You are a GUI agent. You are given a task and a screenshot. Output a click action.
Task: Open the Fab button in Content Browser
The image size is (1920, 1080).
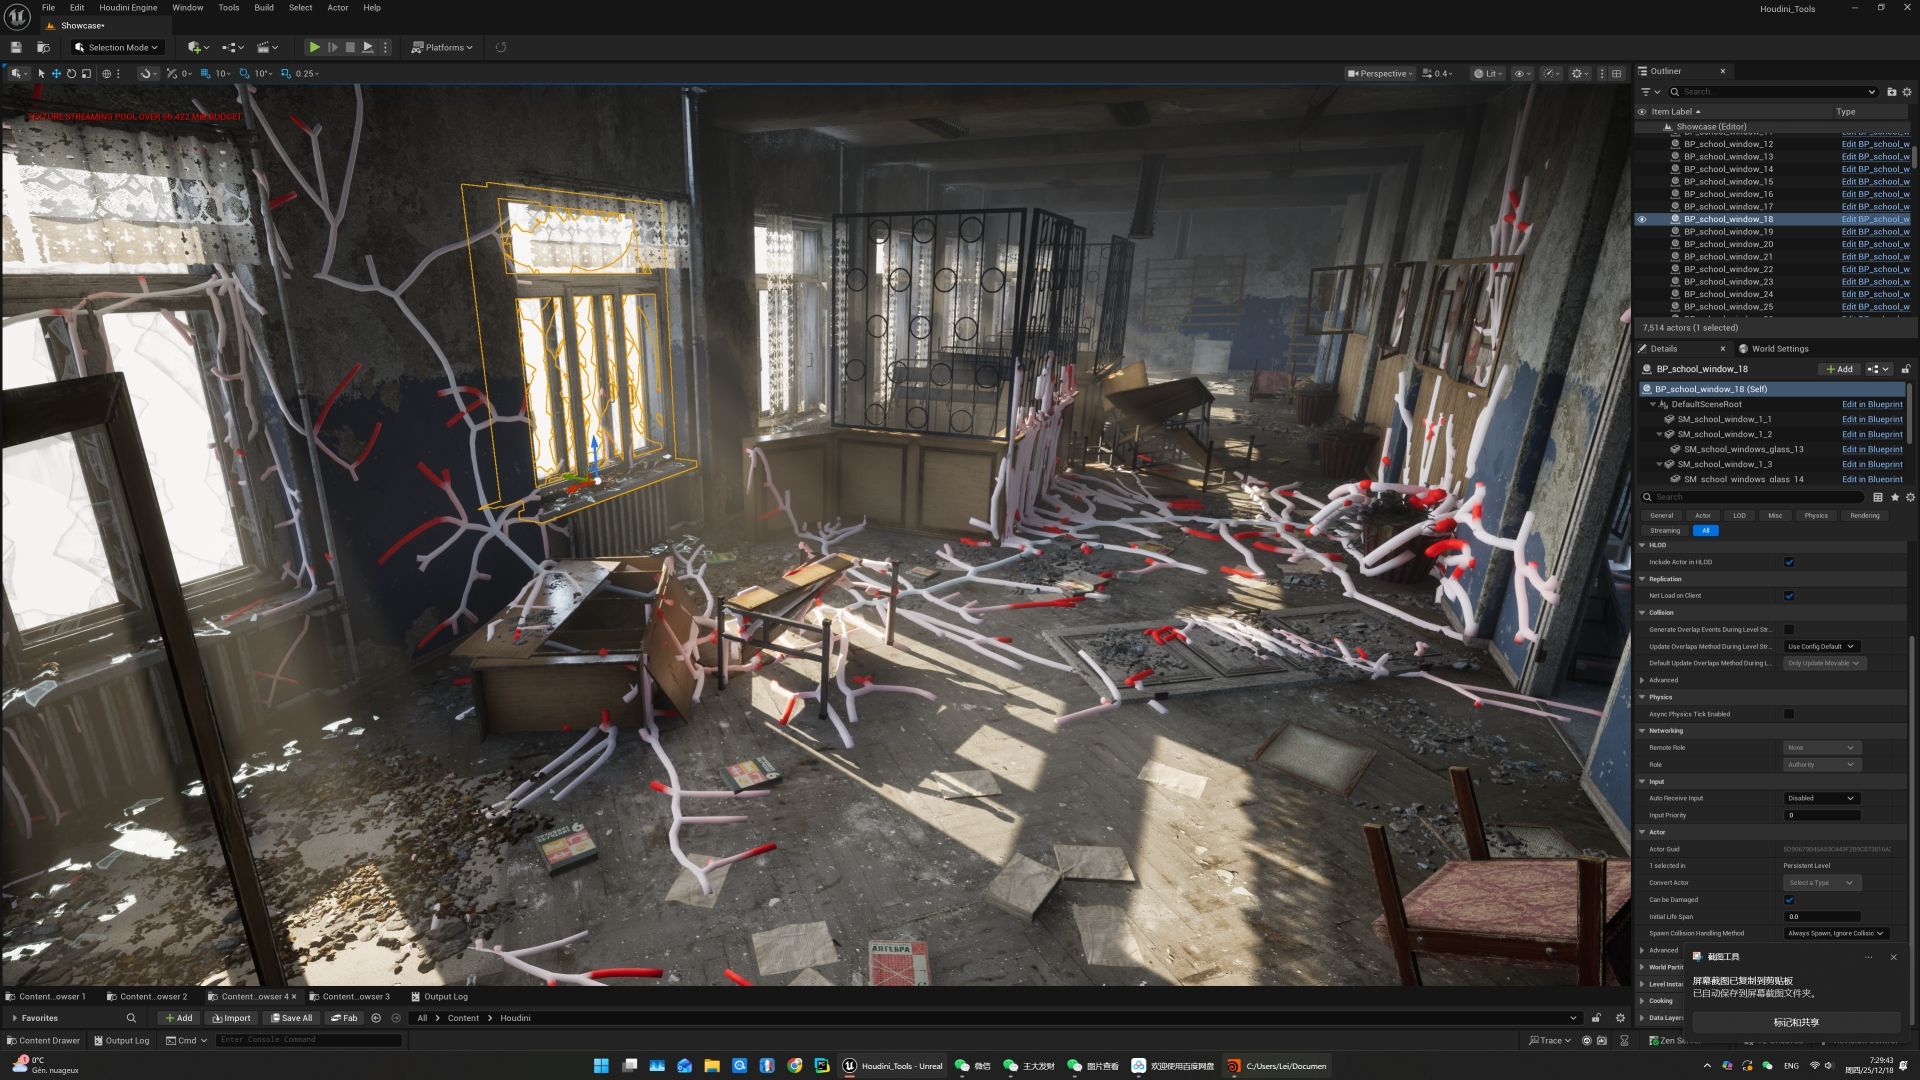pyautogui.click(x=344, y=1018)
